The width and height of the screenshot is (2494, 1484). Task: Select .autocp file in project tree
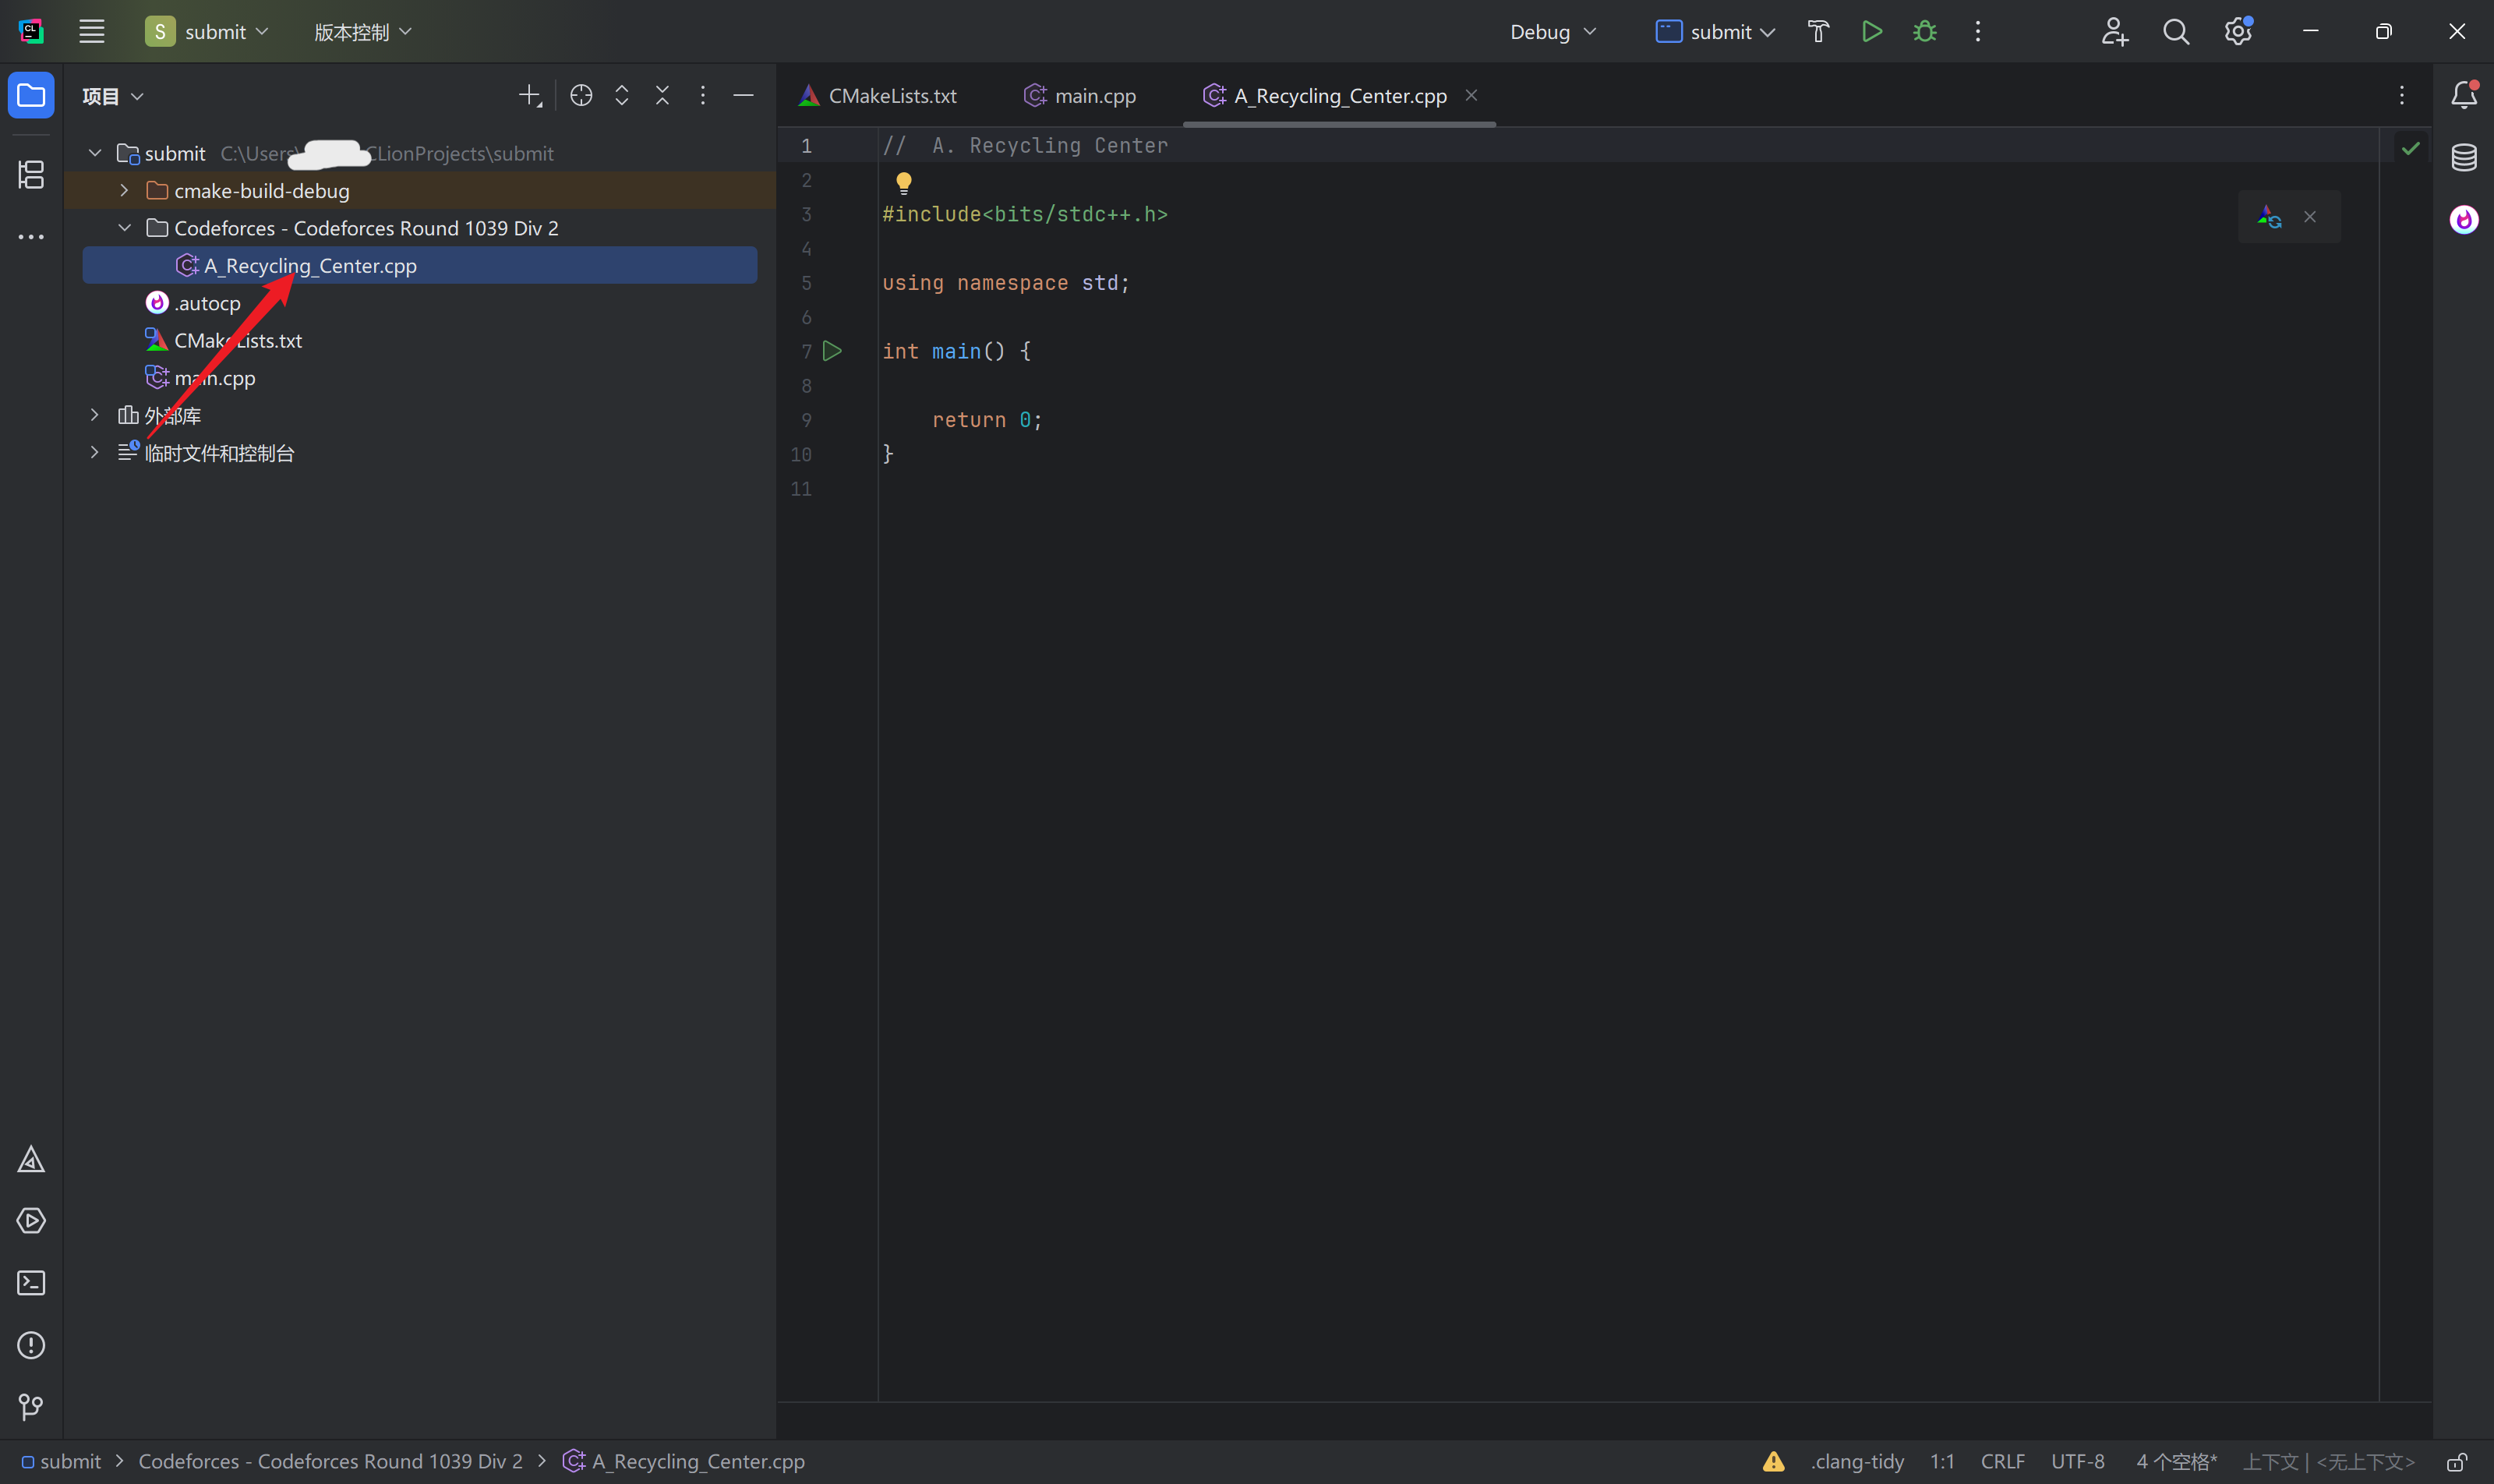pos(207,303)
